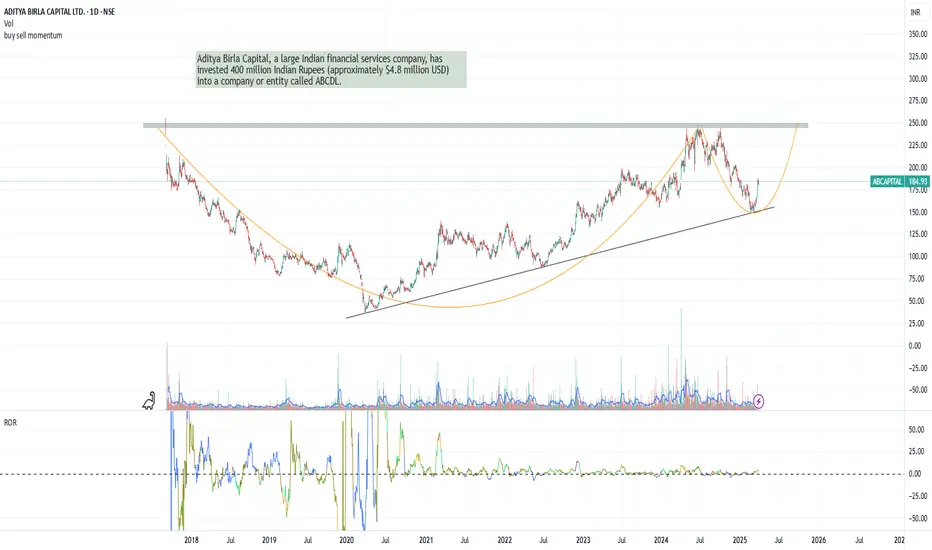Image resolution: width=932 pixels, height=550 pixels.
Task: Click the 150.00 price axis label
Action: click(918, 212)
